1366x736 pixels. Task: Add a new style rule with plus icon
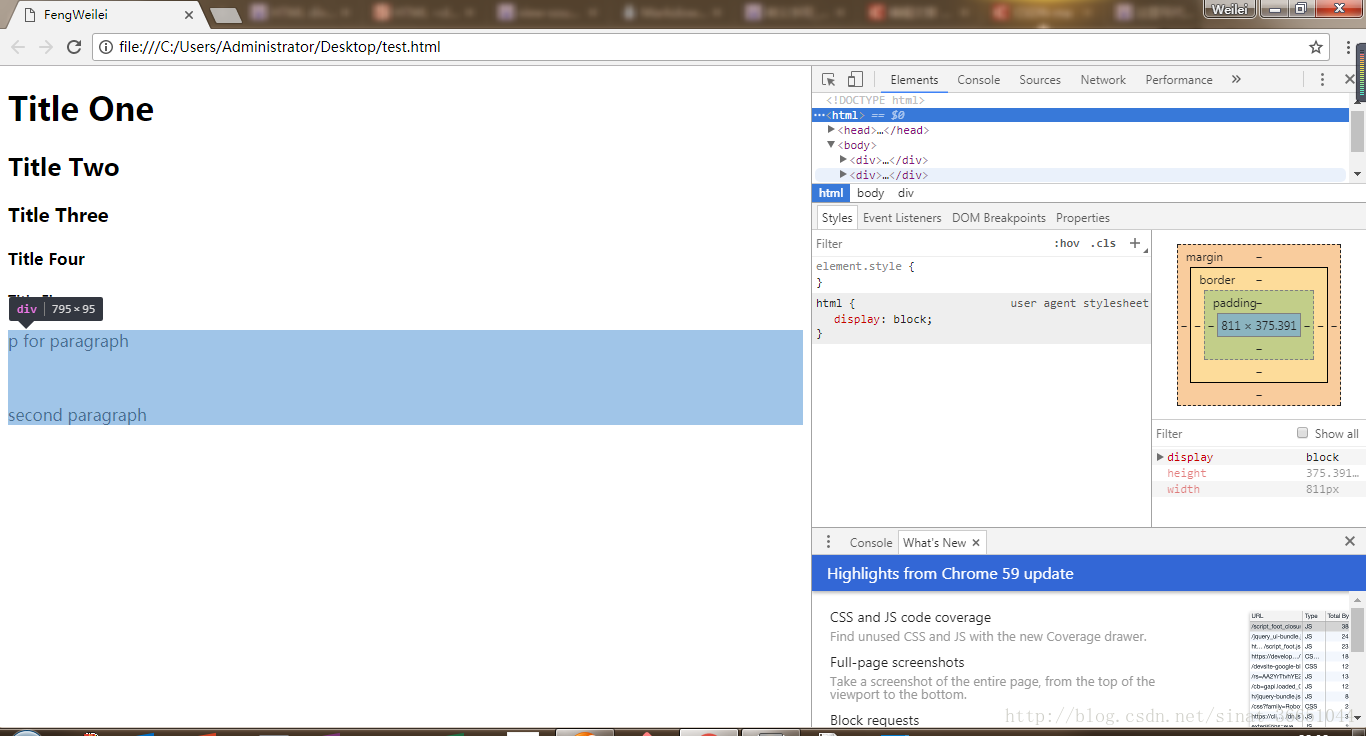click(x=1135, y=243)
